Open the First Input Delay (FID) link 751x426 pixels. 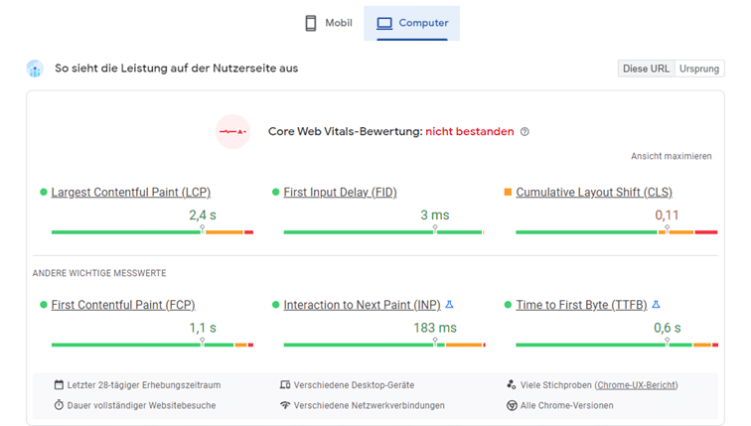340,192
